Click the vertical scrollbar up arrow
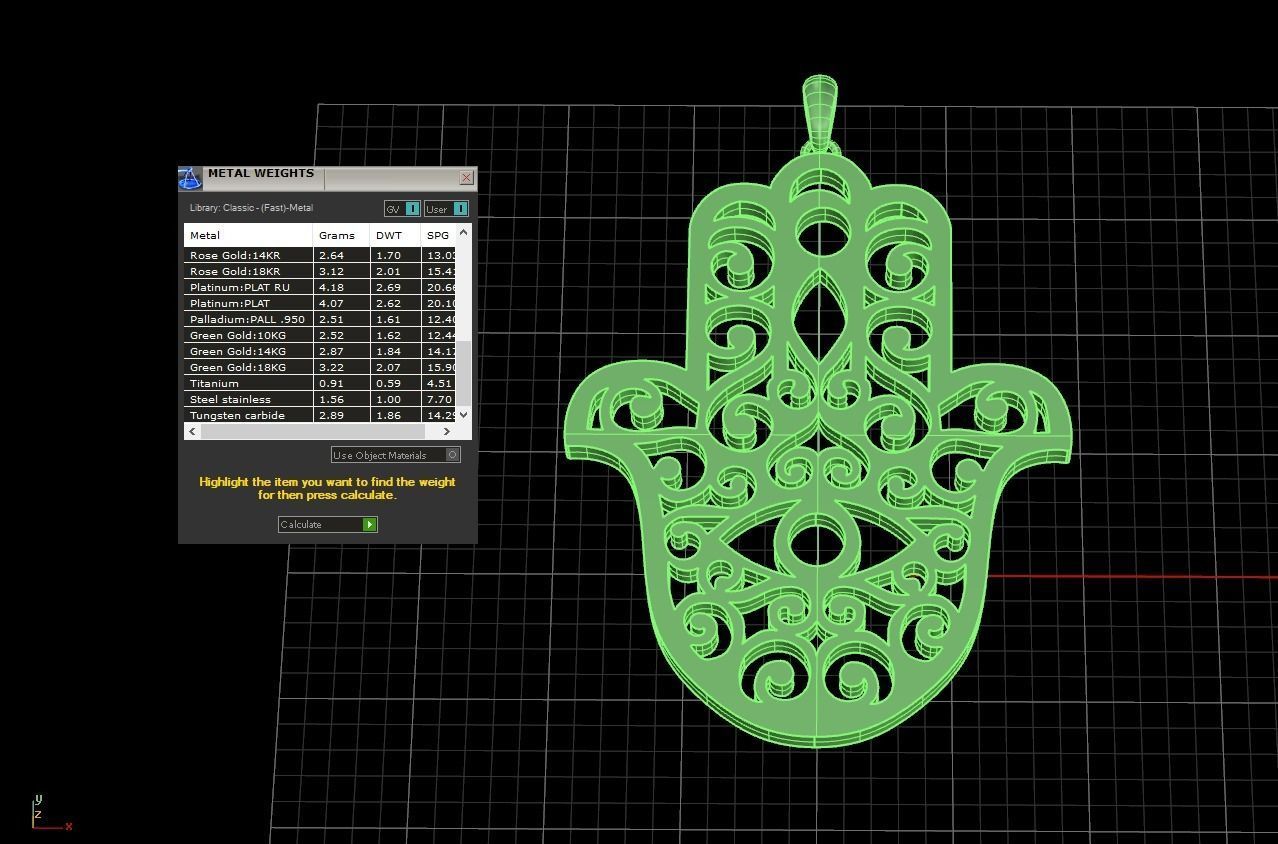The width and height of the screenshot is (1278, 844). (x=463, y=232)
